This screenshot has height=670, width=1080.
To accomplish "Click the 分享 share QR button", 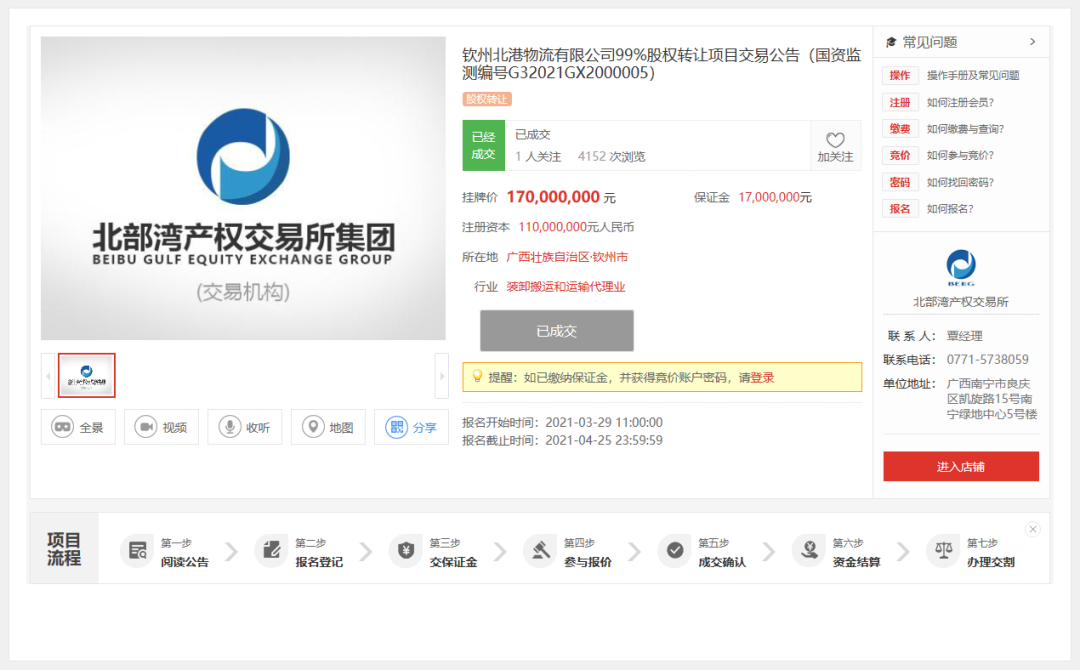I will pos(411,428).
